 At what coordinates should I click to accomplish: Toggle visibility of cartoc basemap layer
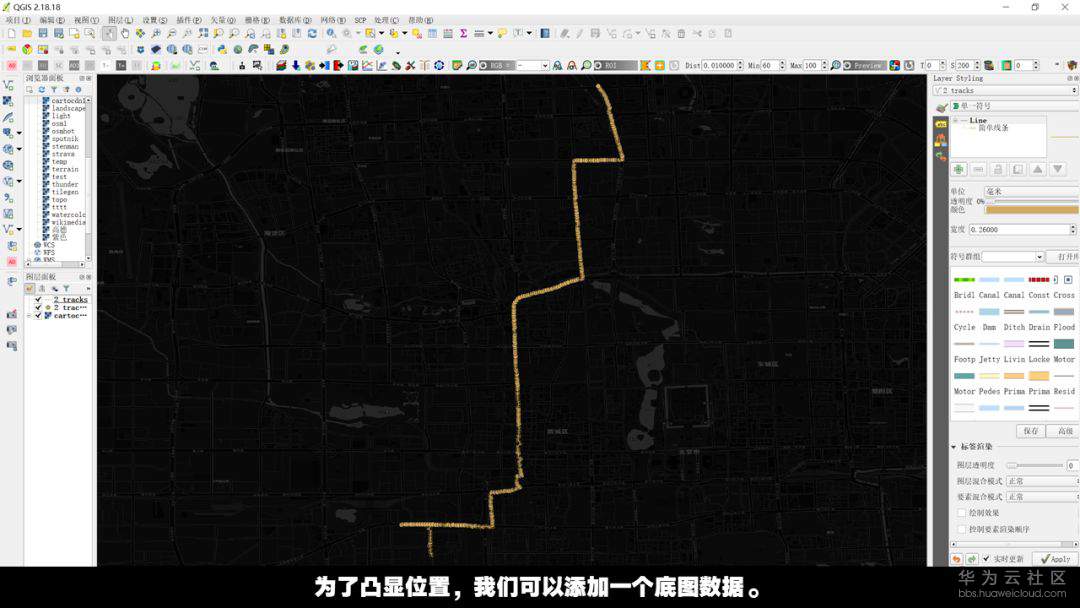39,315
